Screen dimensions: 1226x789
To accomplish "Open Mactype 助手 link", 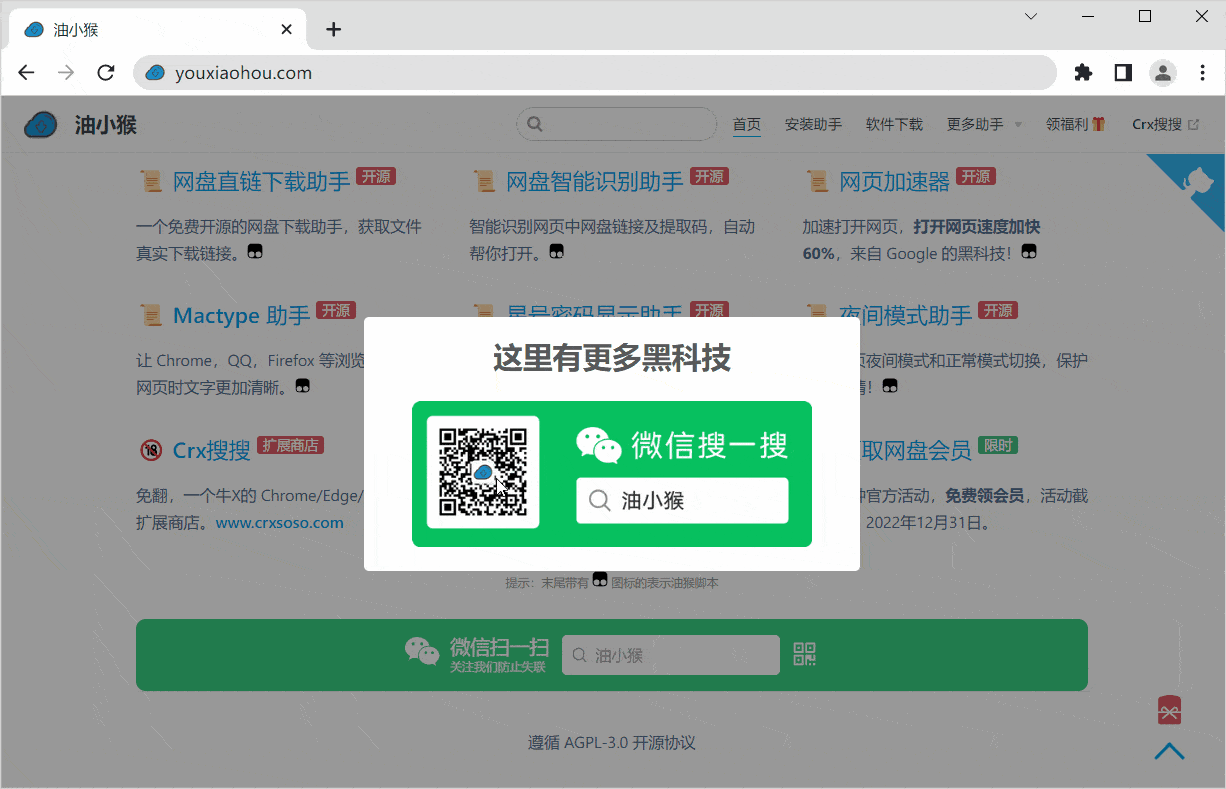I will (242, 316).
